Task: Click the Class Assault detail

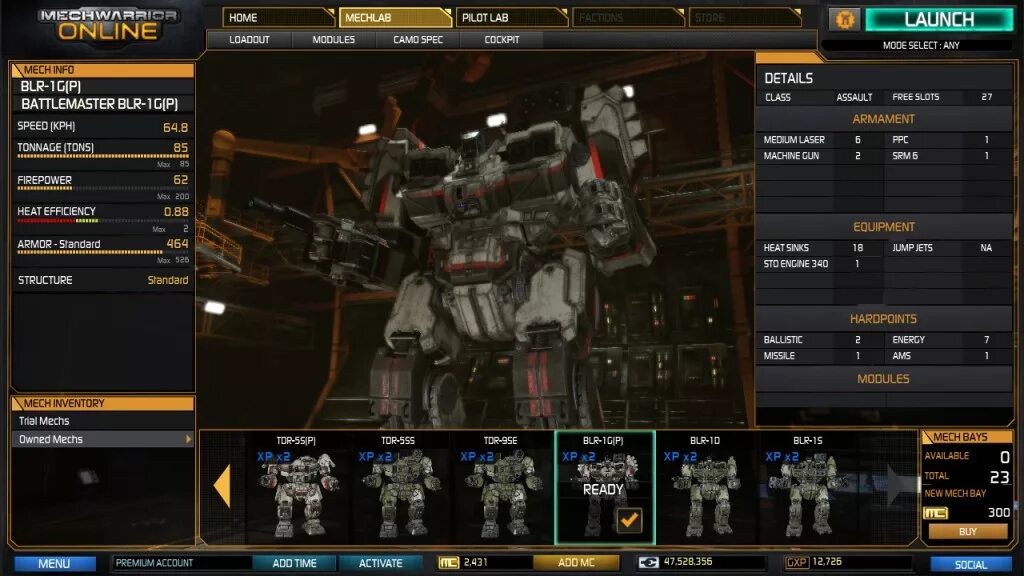Action: point(818,97)
